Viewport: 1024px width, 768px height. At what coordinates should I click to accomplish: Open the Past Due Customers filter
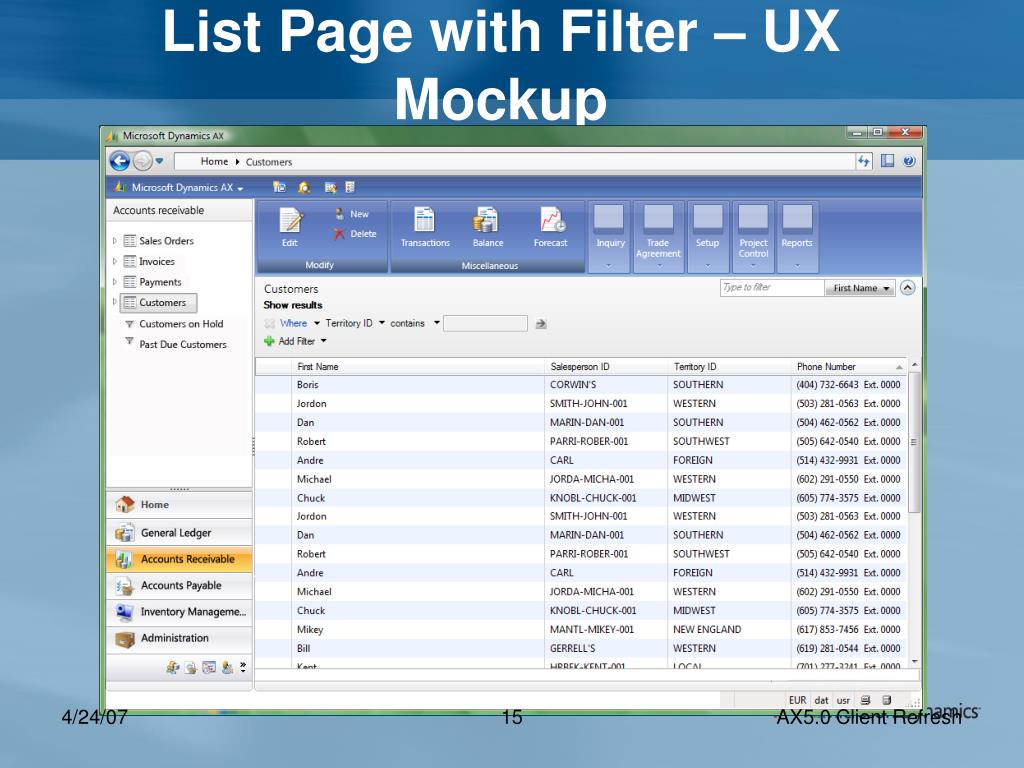[x=183, y=344]
